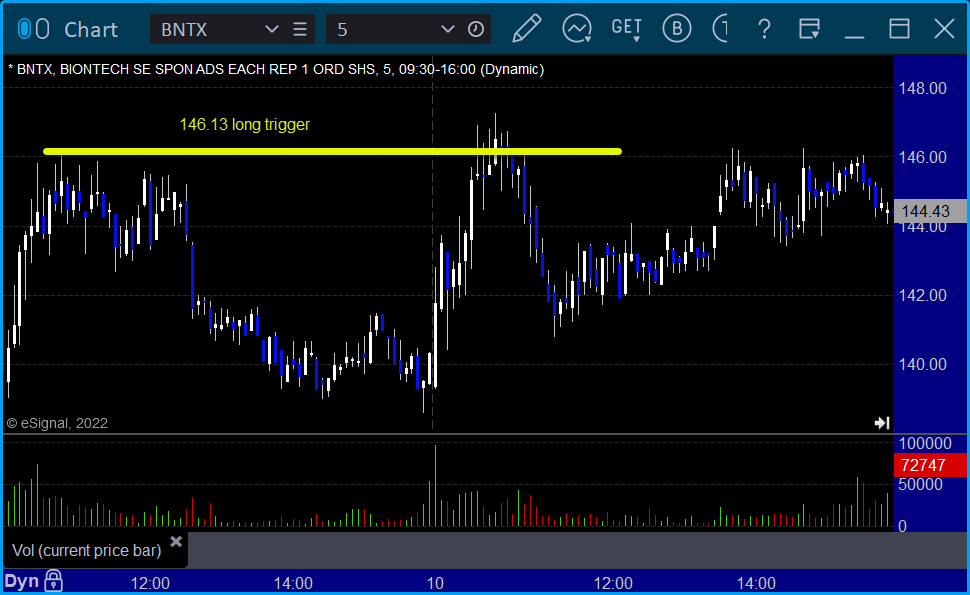Click the symbol link icon beside Chart
Screen dimensions: 970x595
point(33,29)
